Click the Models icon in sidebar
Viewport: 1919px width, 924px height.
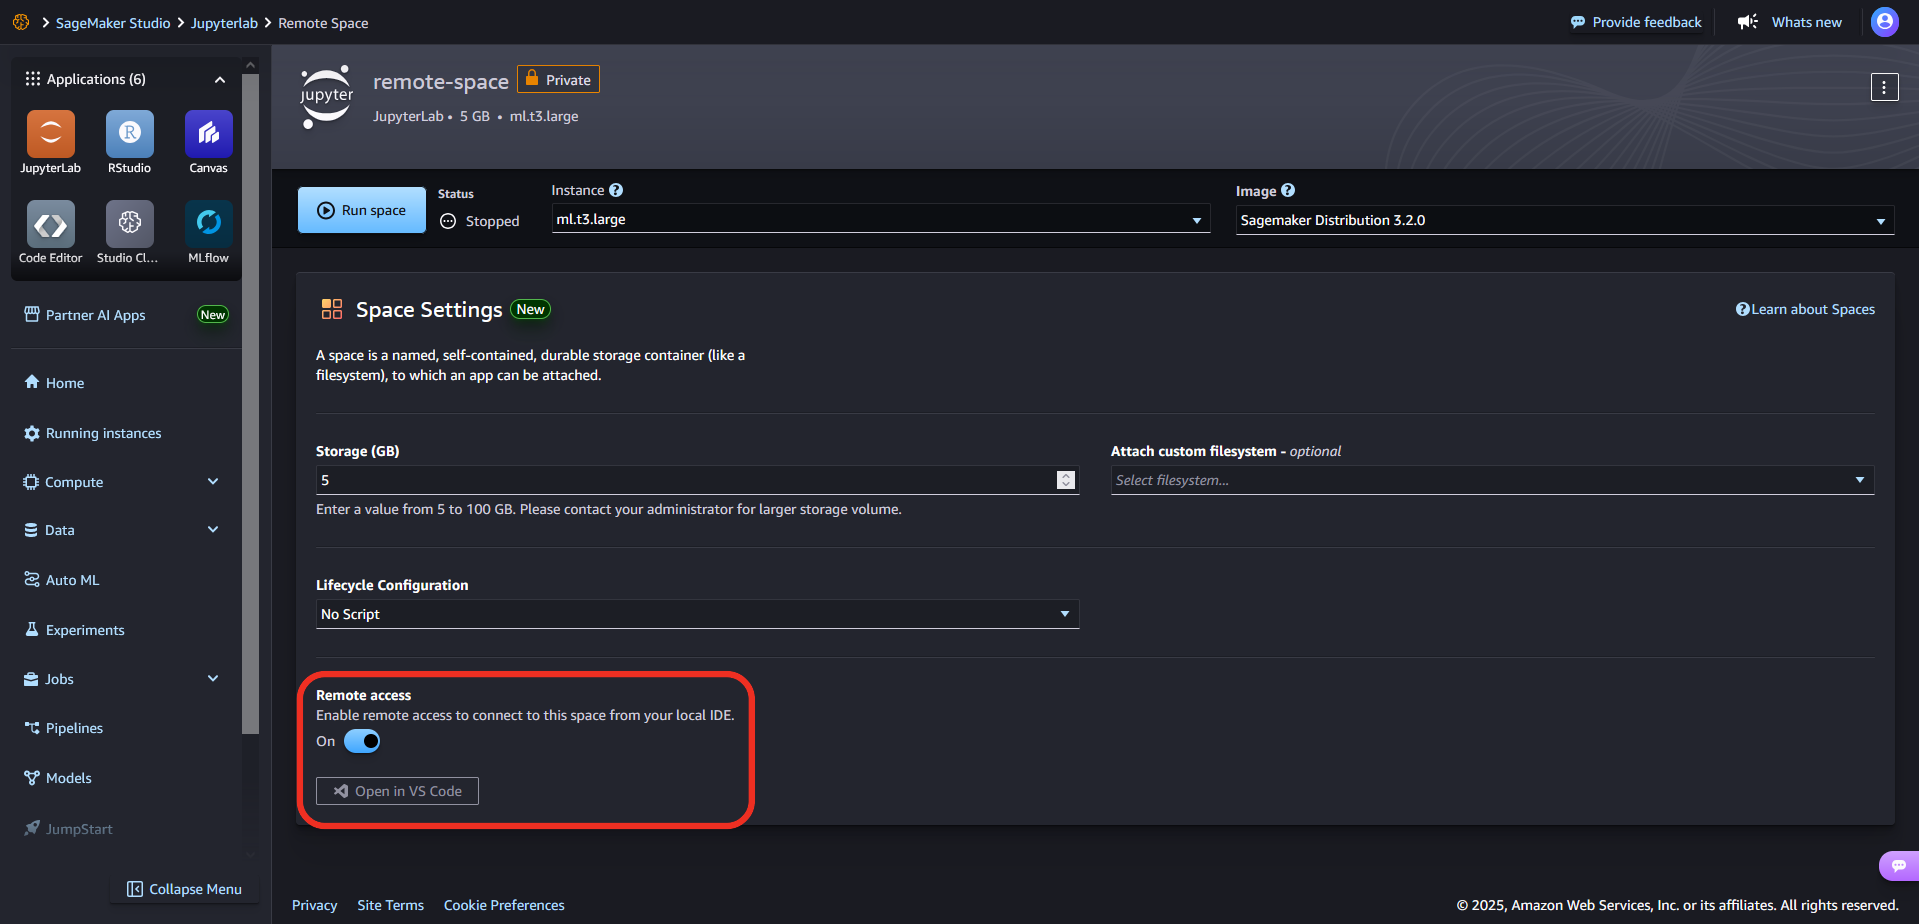click(32, 778)
